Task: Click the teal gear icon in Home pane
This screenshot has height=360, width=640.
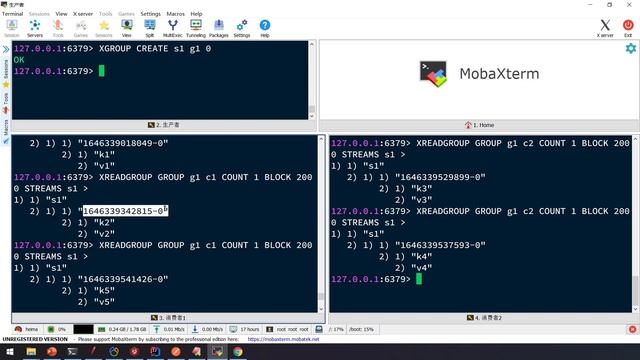Action: [631, 49]
